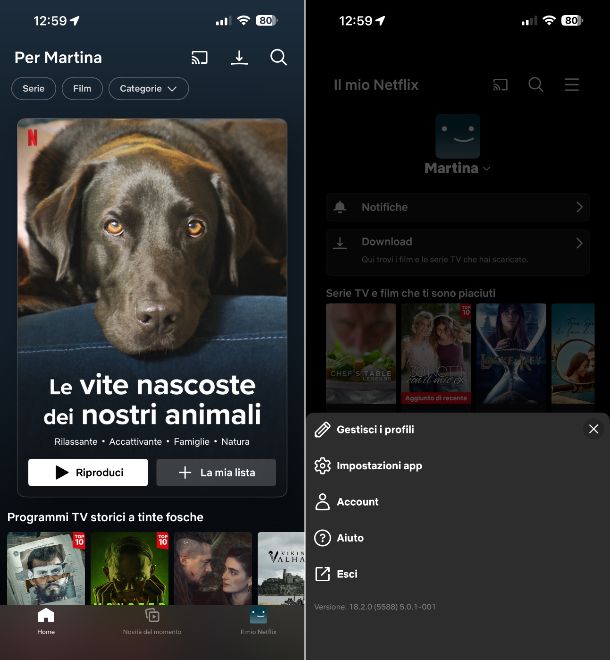Open downloads via arrow icon on home screen
Viewport: 610px width, 660px height.
[x=239, y=58]
